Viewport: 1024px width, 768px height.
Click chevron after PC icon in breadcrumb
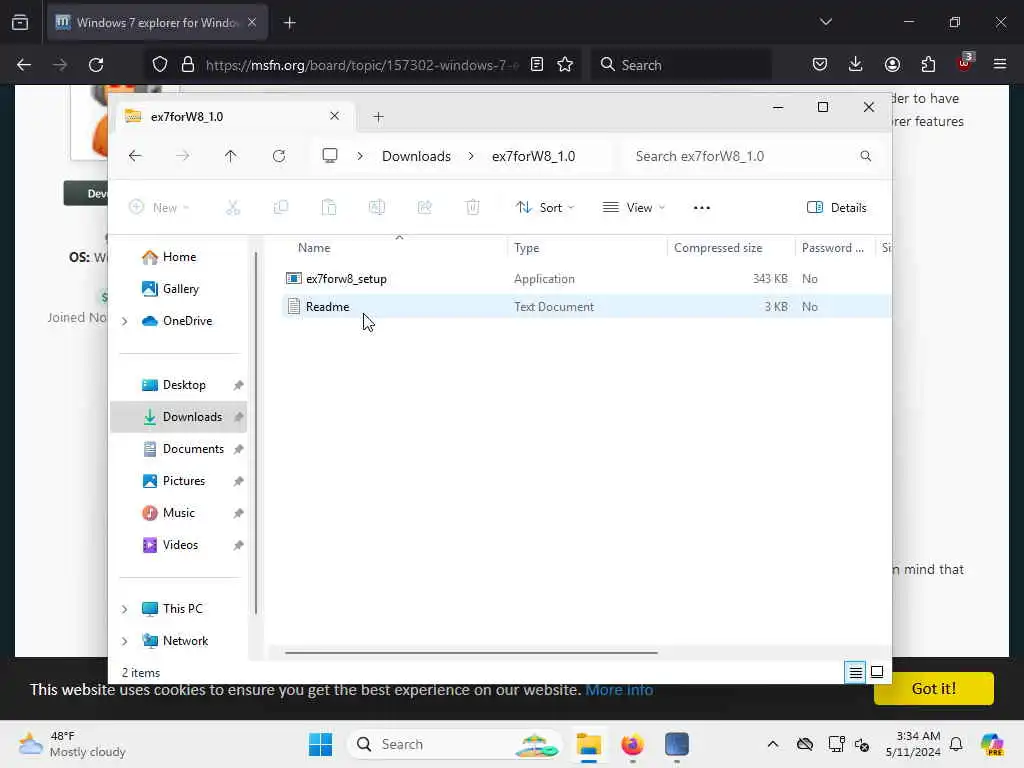(x=360, y=156)
